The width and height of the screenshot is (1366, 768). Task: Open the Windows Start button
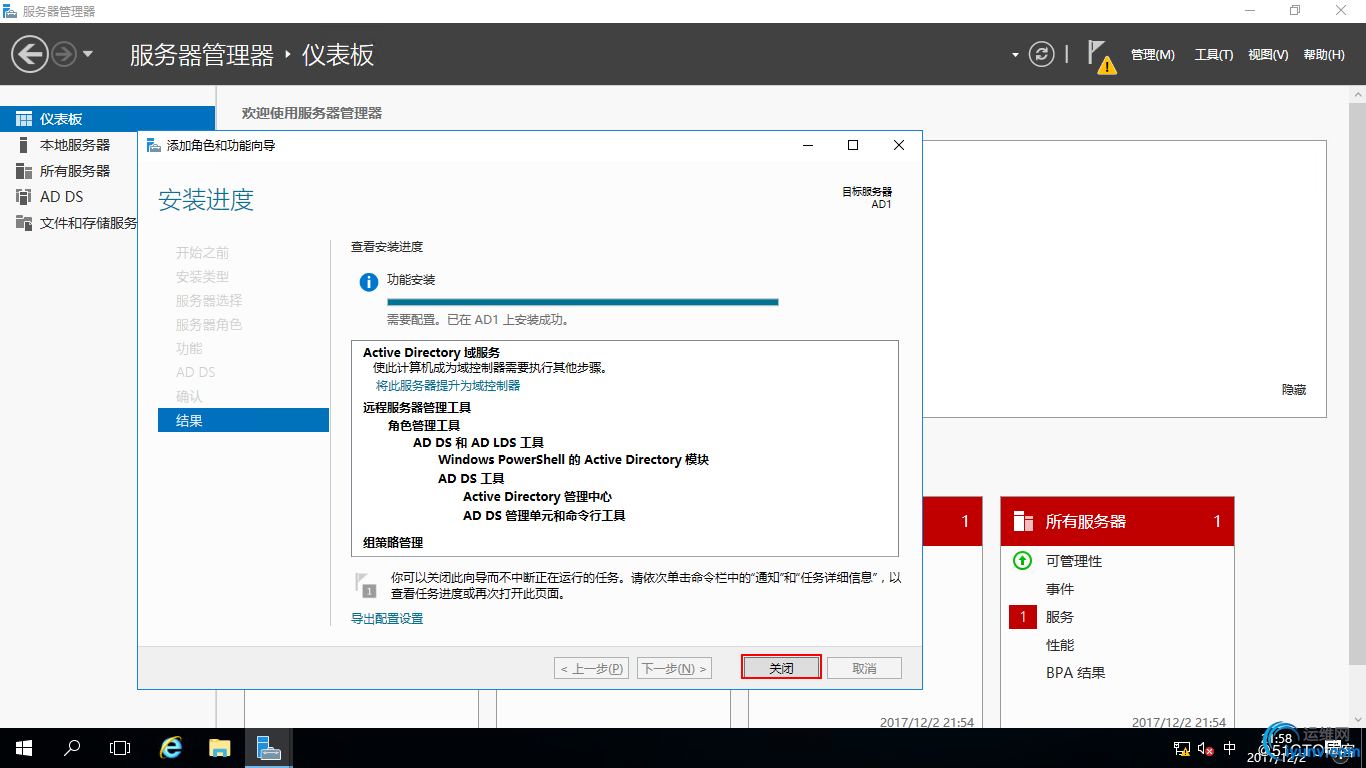23,748
